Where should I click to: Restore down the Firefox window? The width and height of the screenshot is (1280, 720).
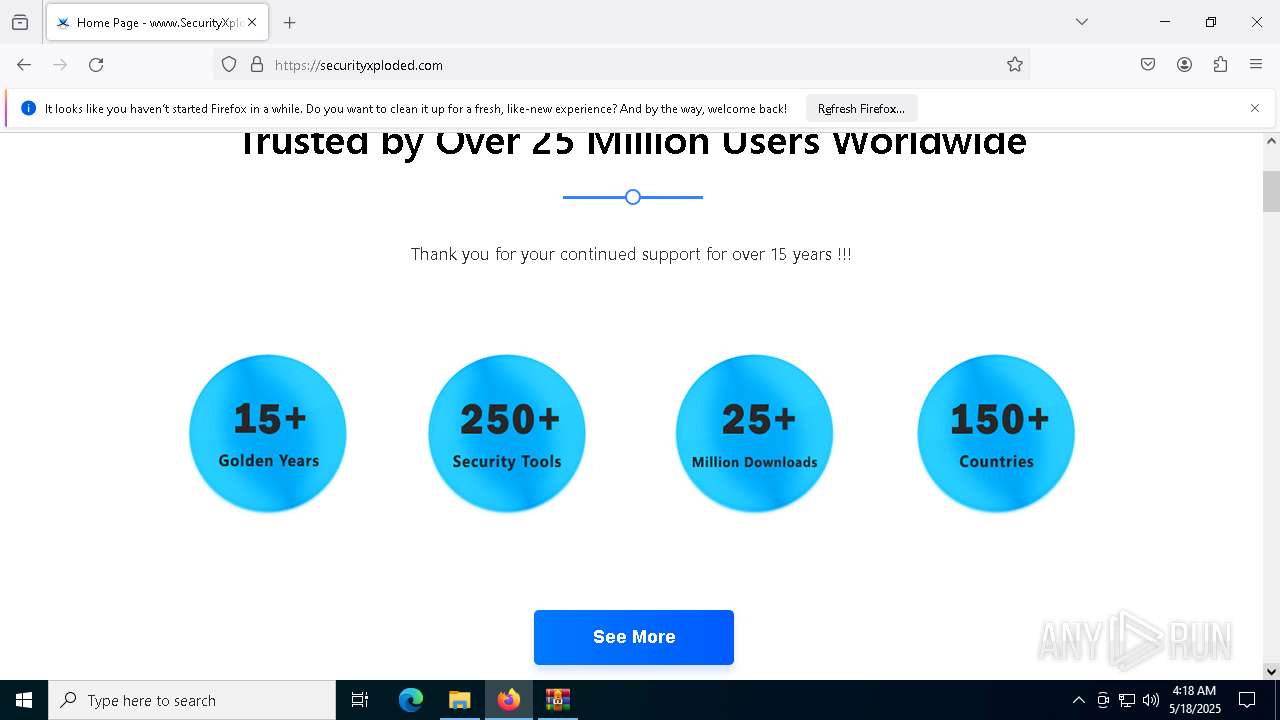[1211, 22]
